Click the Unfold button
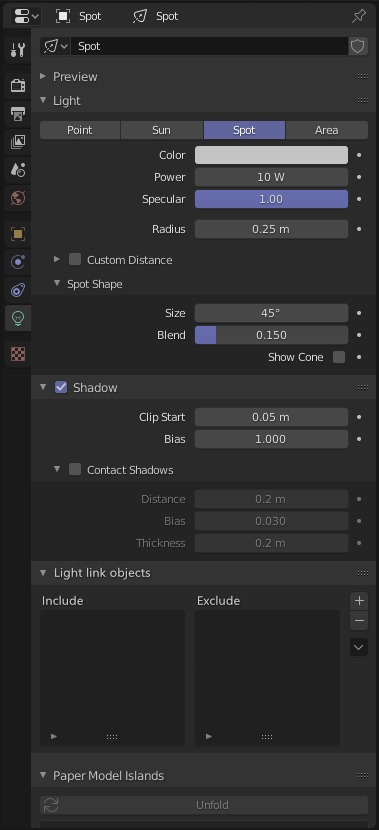The width and height of the screenshot is (379, 830). pos(204,805)
